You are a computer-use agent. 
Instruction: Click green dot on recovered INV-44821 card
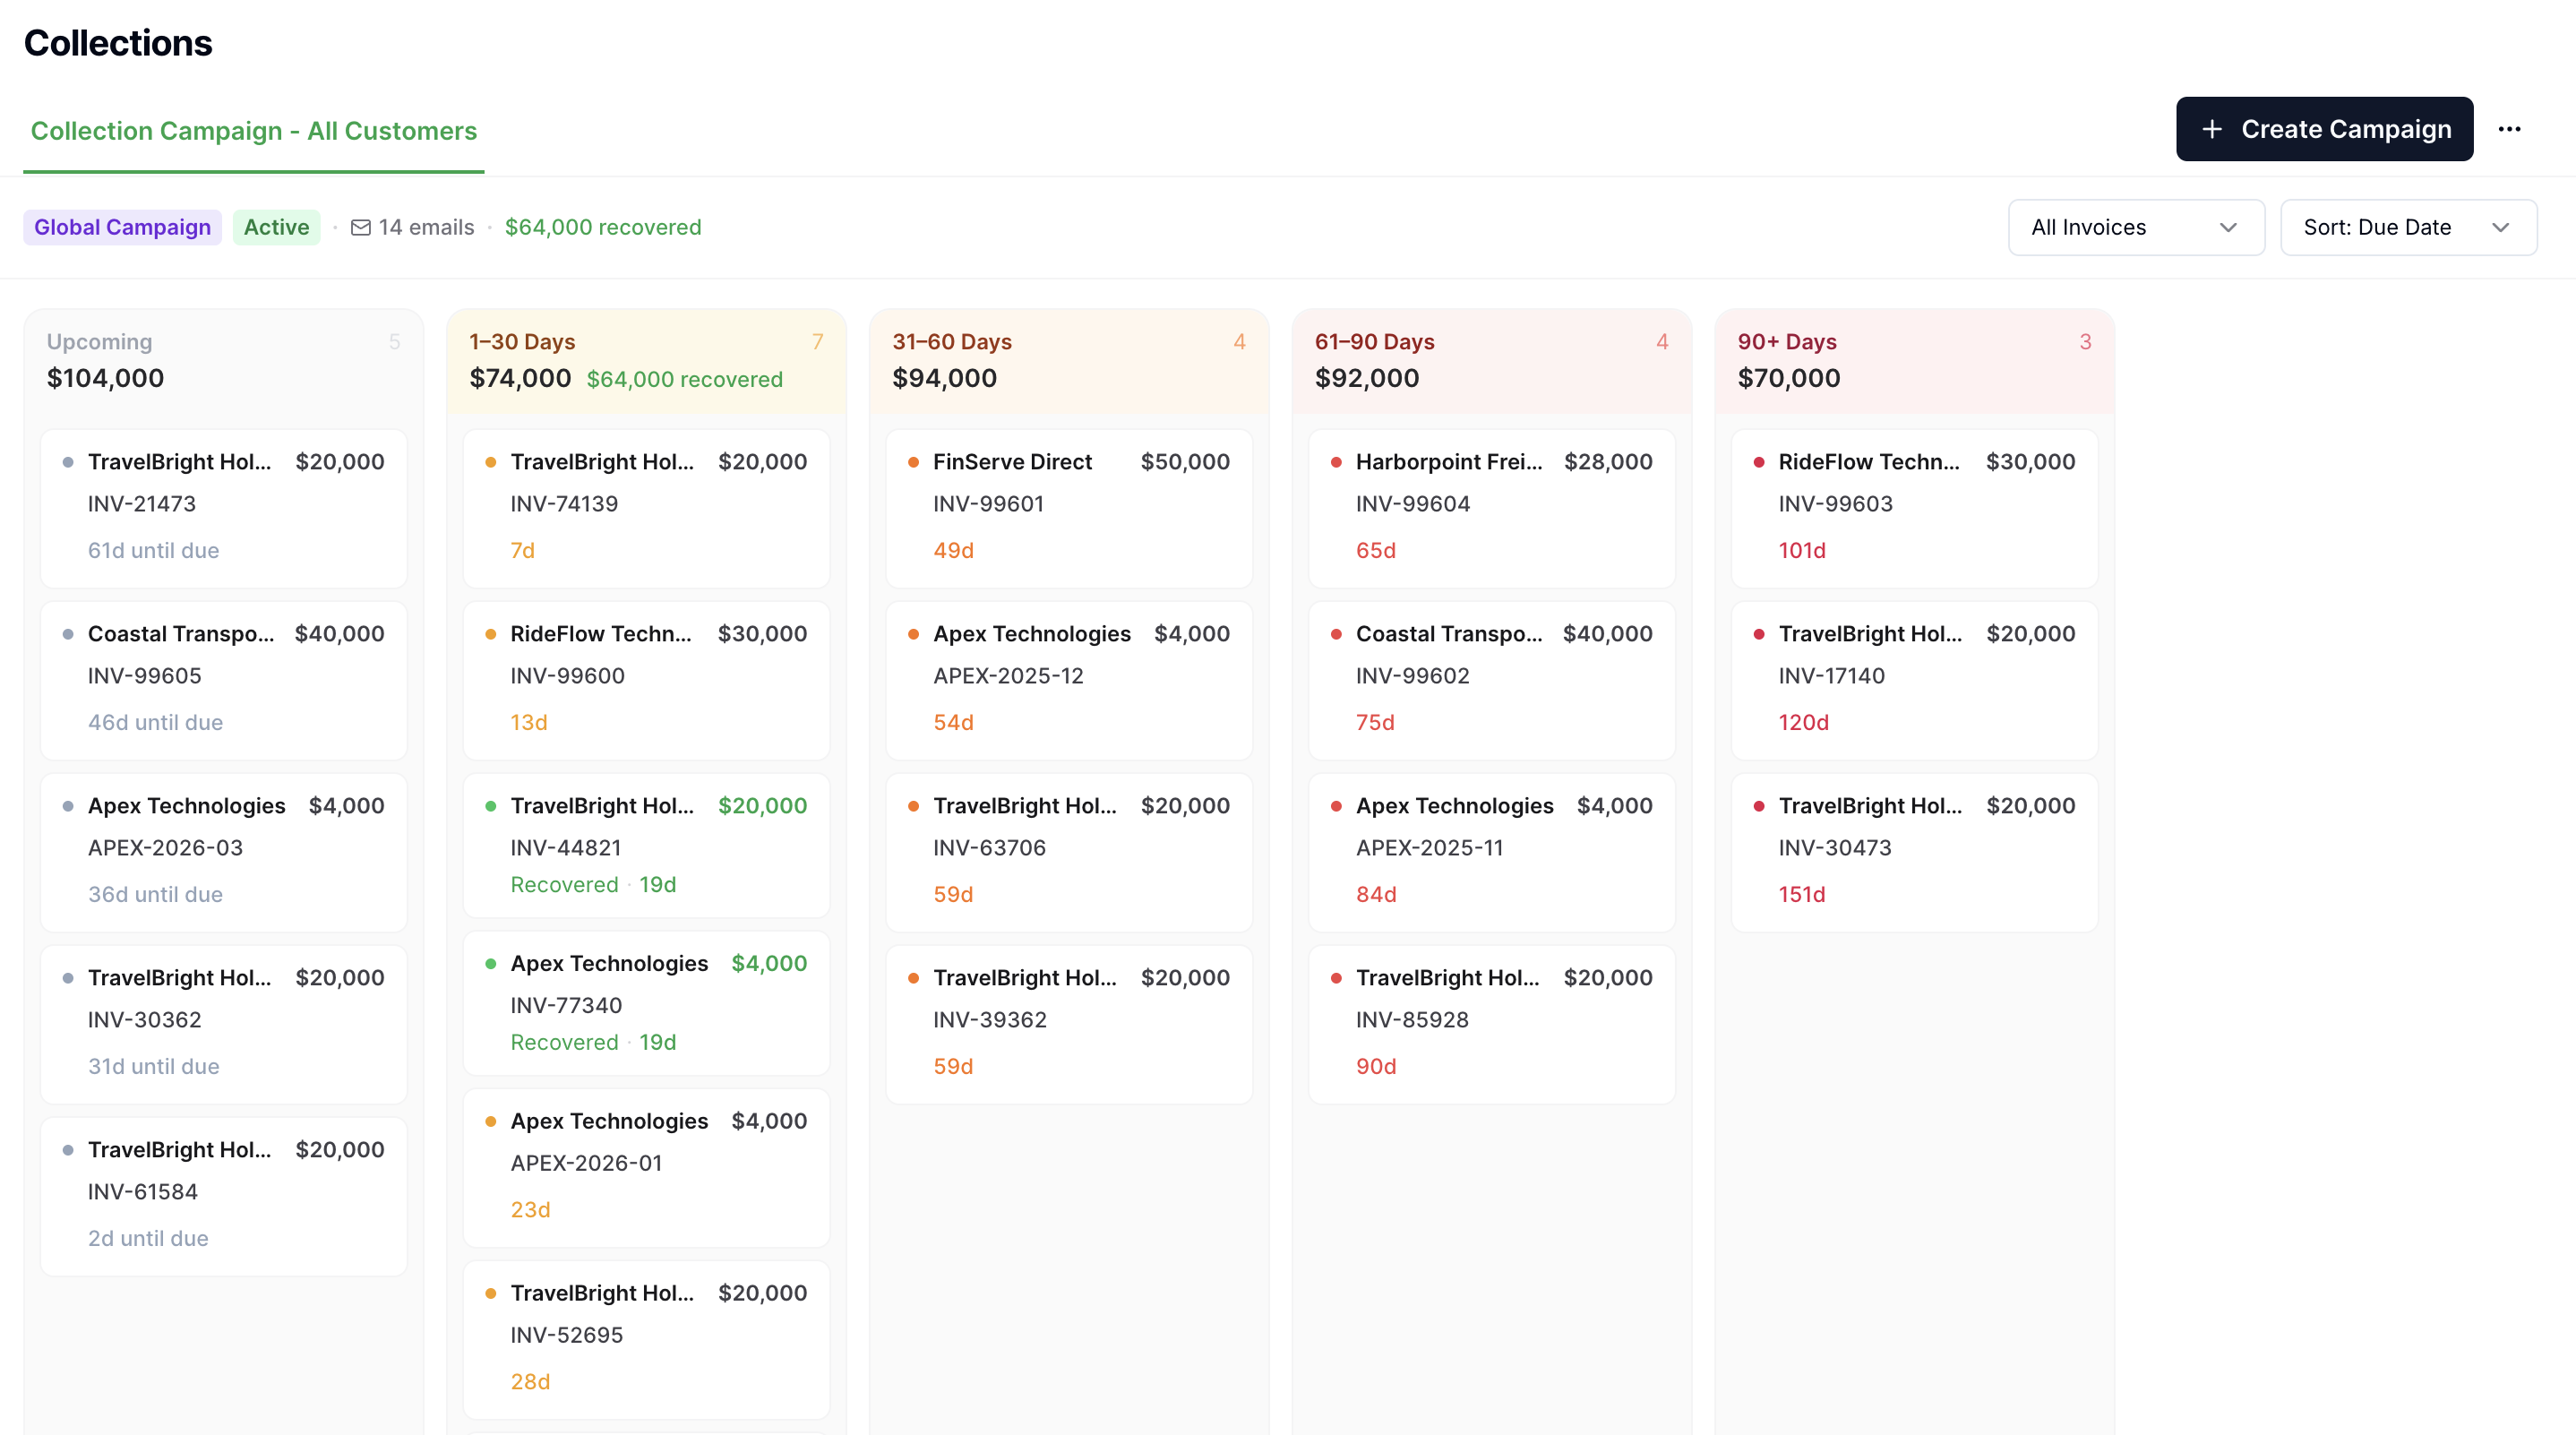(490, 806)
